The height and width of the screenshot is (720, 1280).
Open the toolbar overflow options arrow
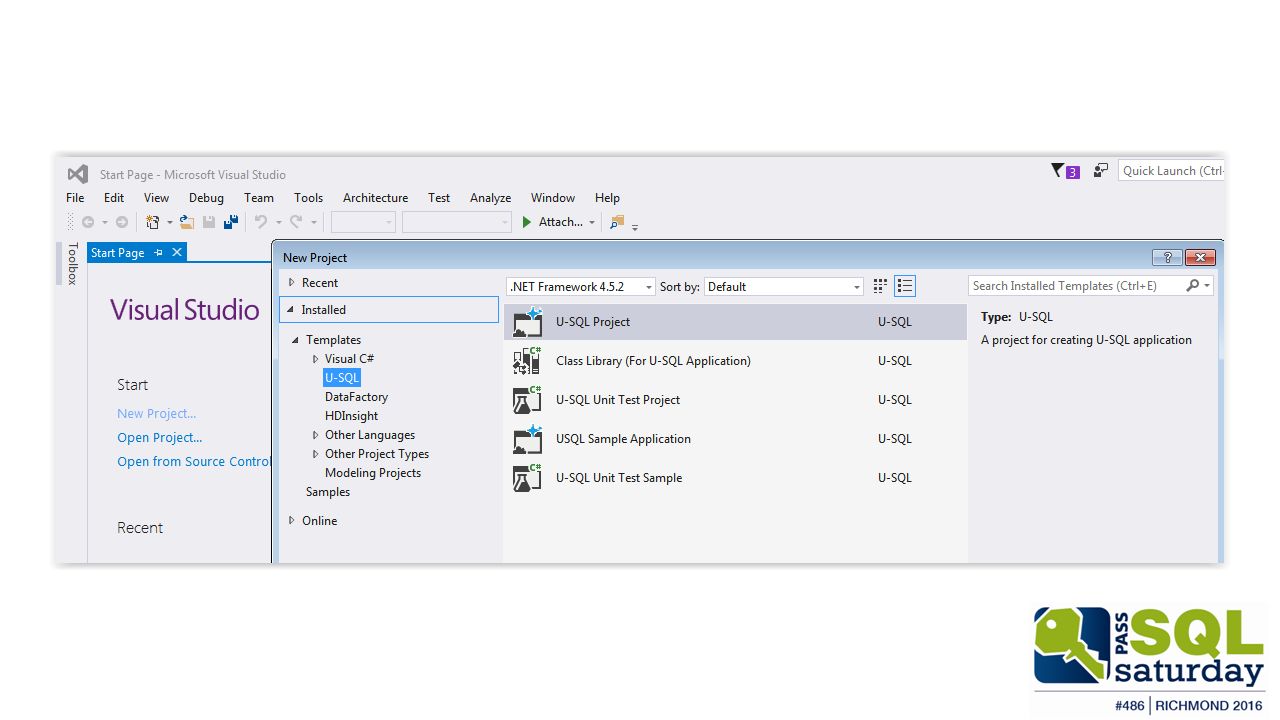pyautogui.click(x=635, y=227)
